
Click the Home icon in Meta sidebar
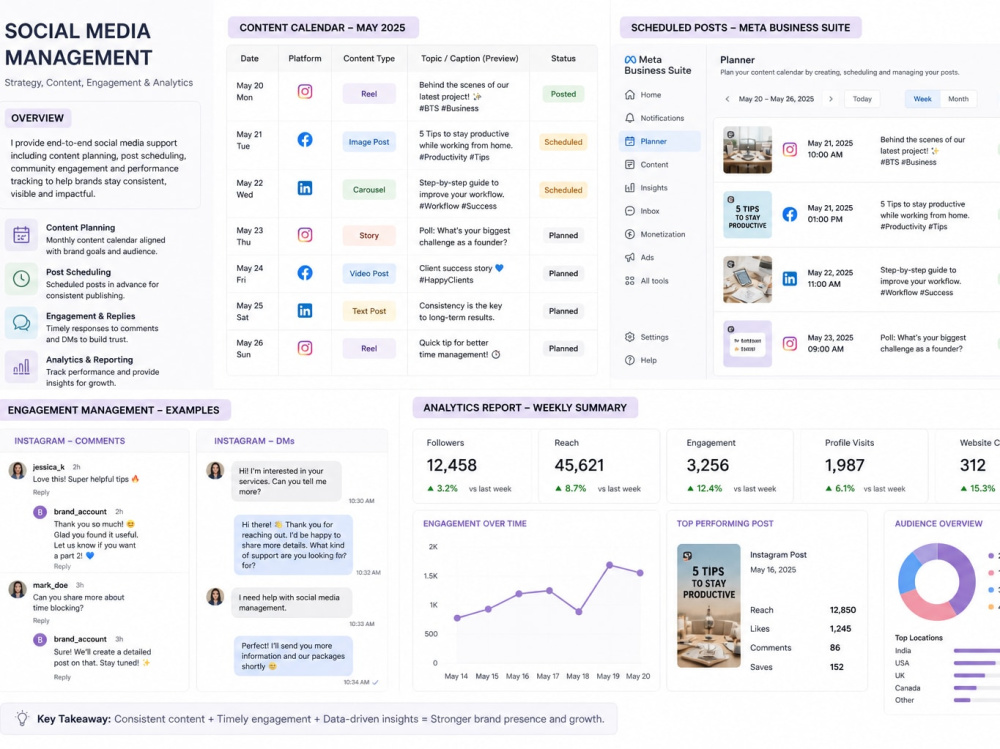[x=629, y=94]
